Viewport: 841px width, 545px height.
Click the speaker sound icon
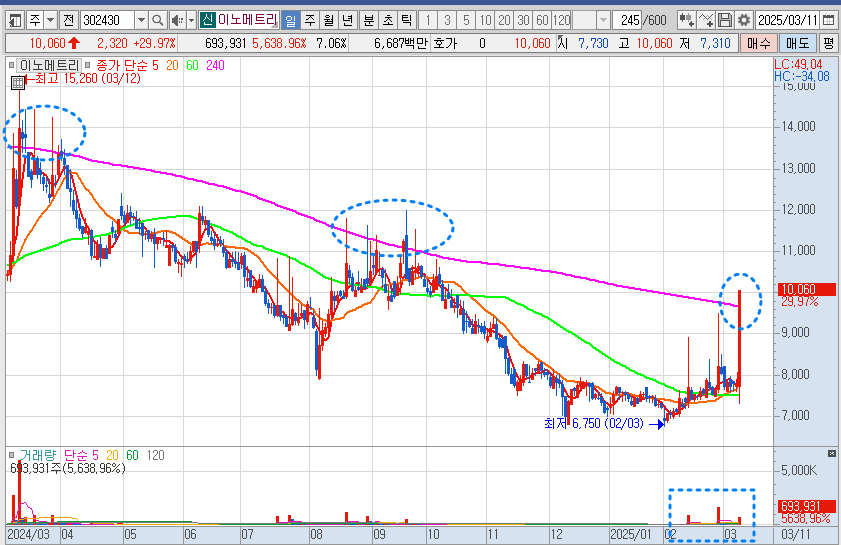tap(176, 21)
